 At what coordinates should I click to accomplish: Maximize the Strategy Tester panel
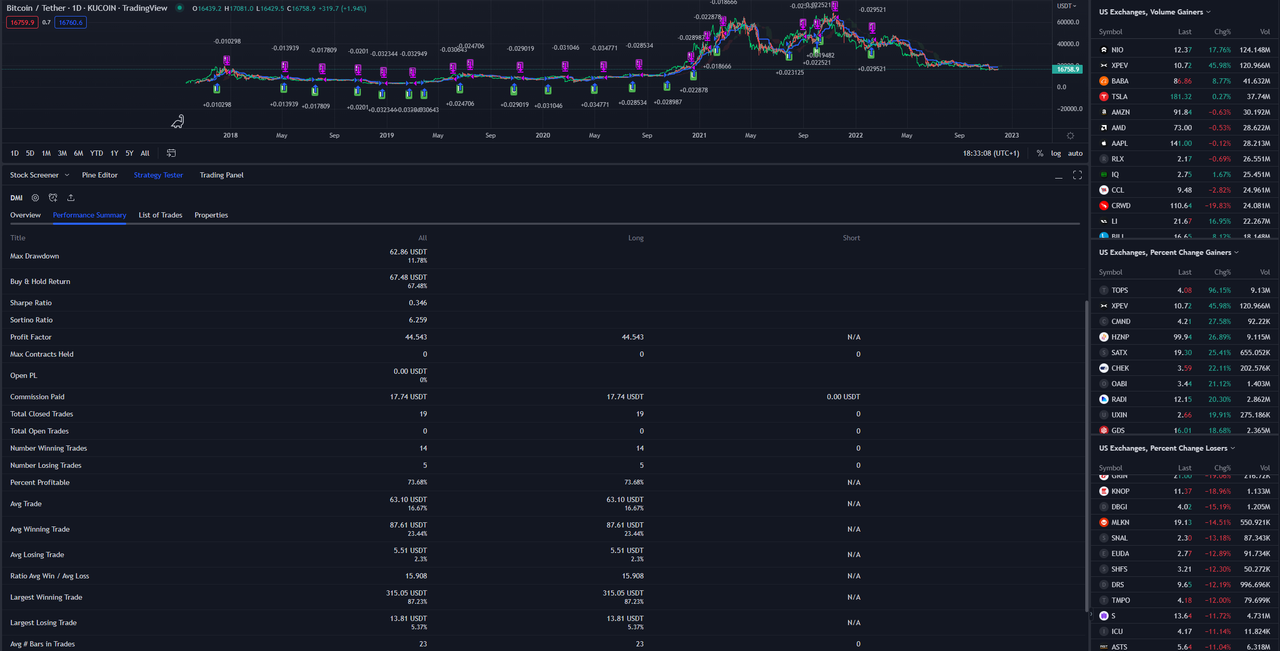coord(1077,175)
